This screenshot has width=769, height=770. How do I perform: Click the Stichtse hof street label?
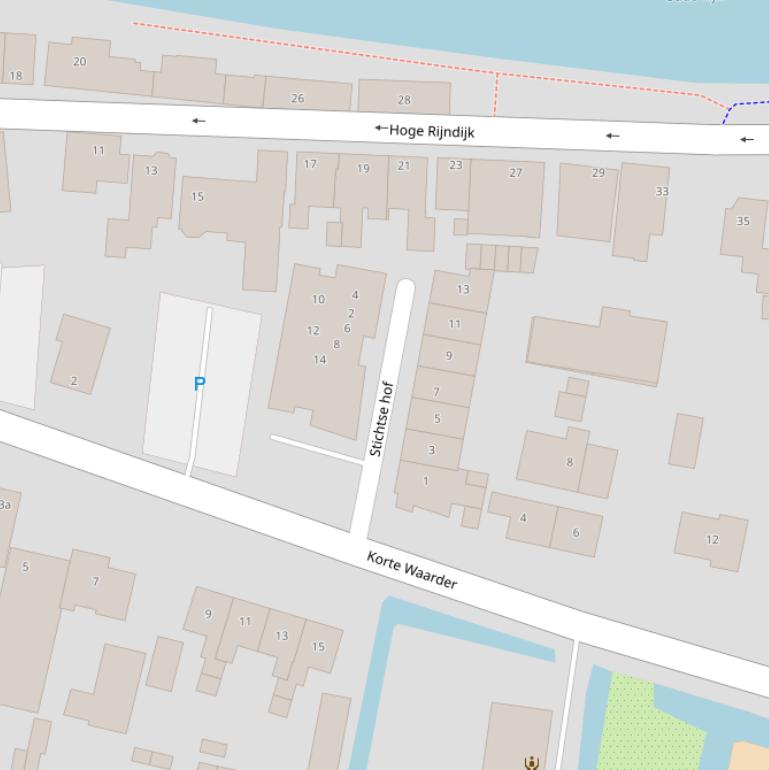coord(381,419)
